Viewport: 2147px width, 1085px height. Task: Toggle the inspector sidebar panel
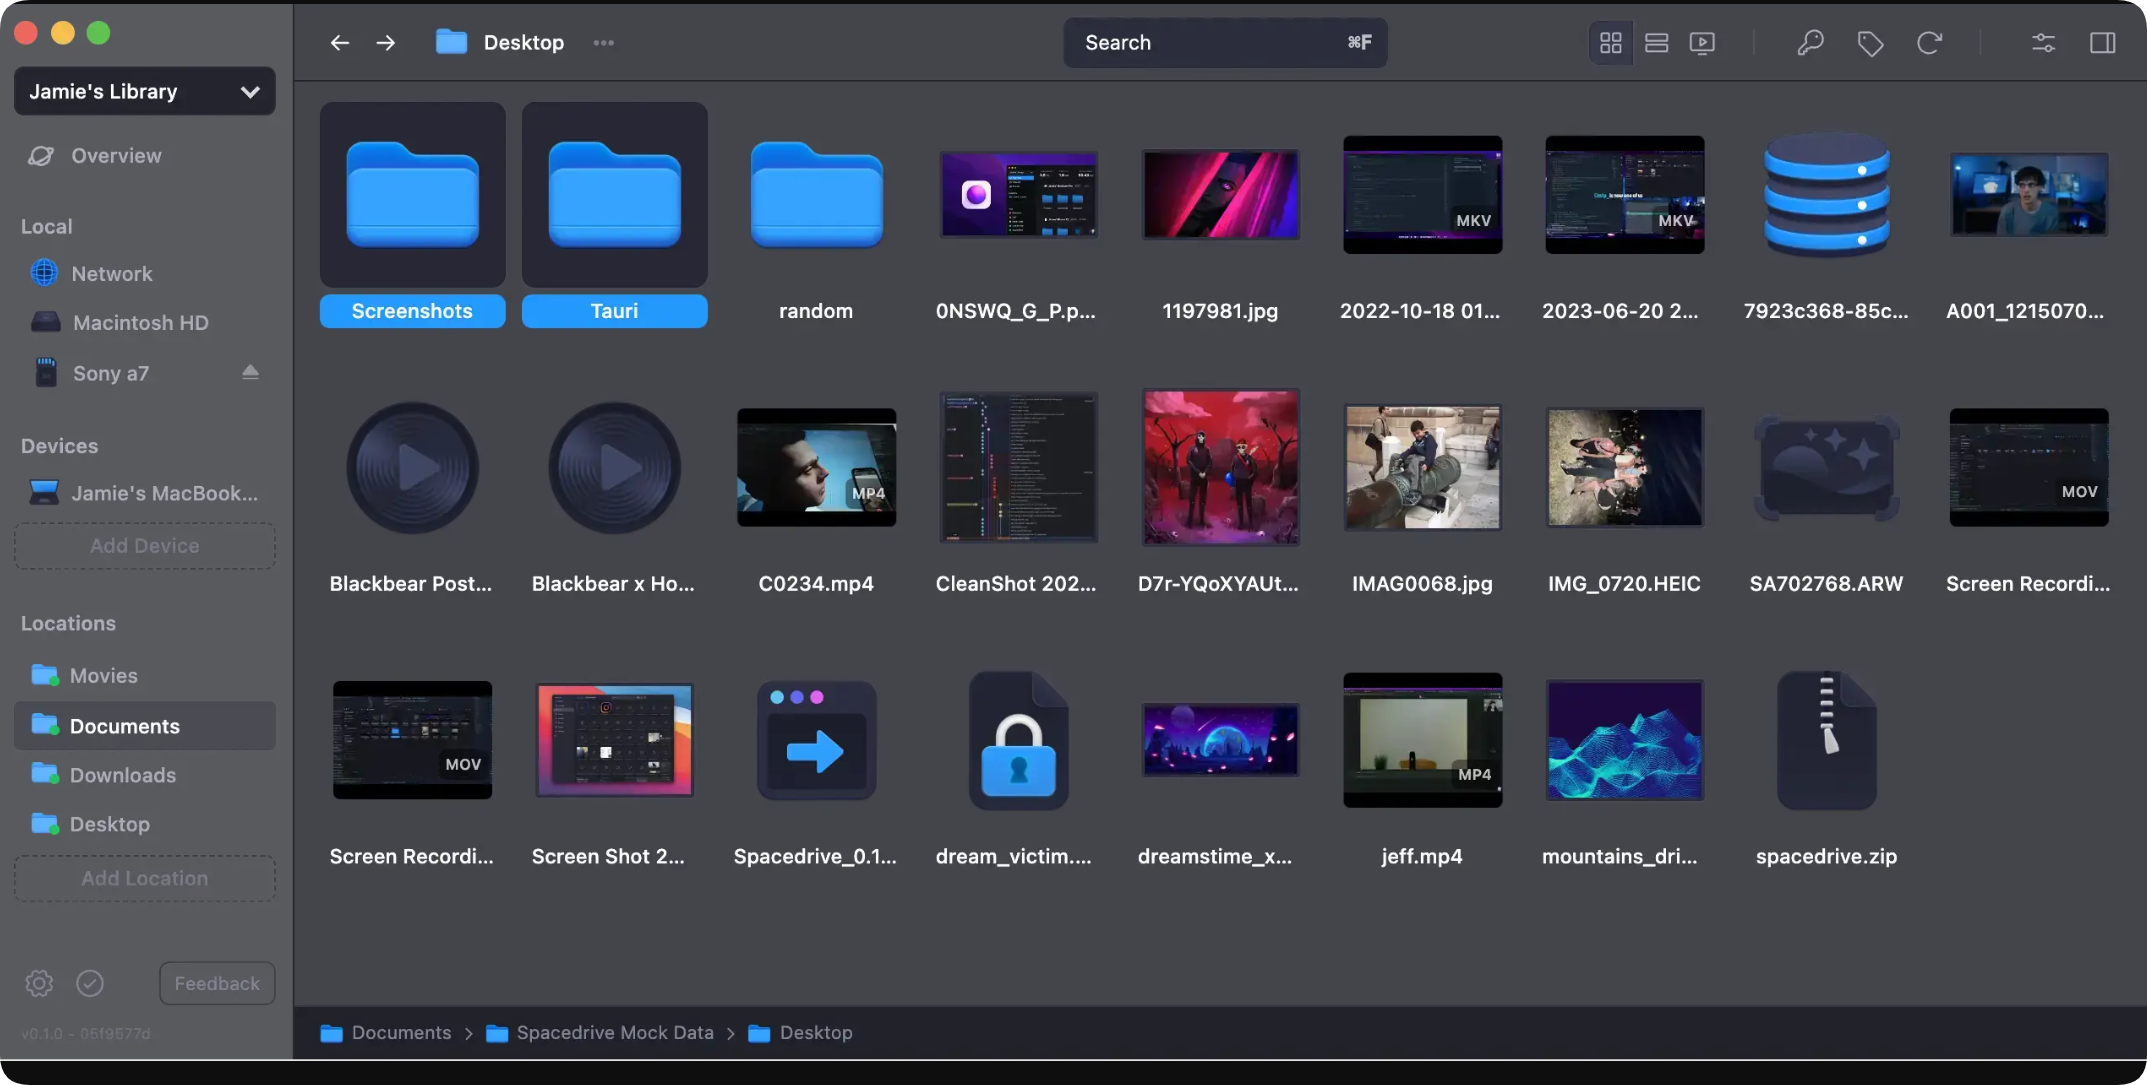2102,43
